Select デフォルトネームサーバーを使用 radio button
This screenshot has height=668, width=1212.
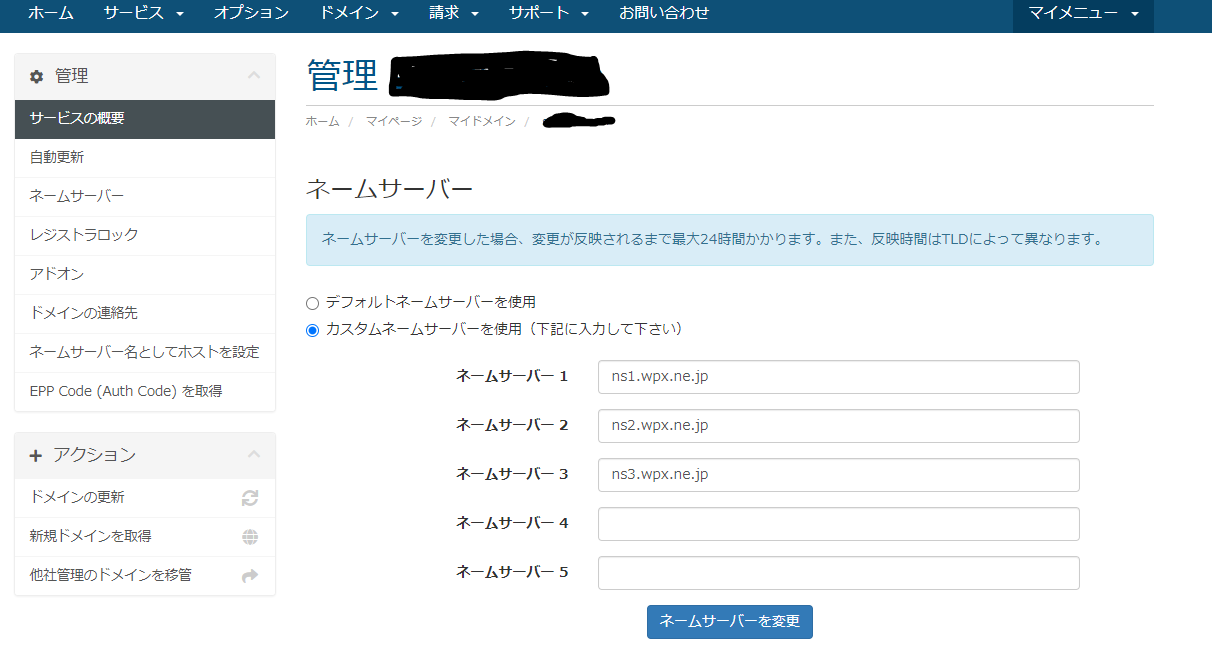(x=312, y=302)
